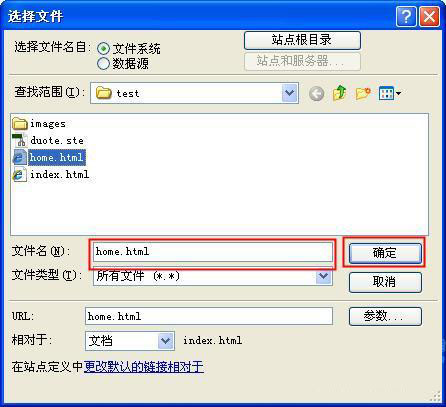Click the 取消 button
Screen dimensions: 446x407
click(x=385, y=282)
